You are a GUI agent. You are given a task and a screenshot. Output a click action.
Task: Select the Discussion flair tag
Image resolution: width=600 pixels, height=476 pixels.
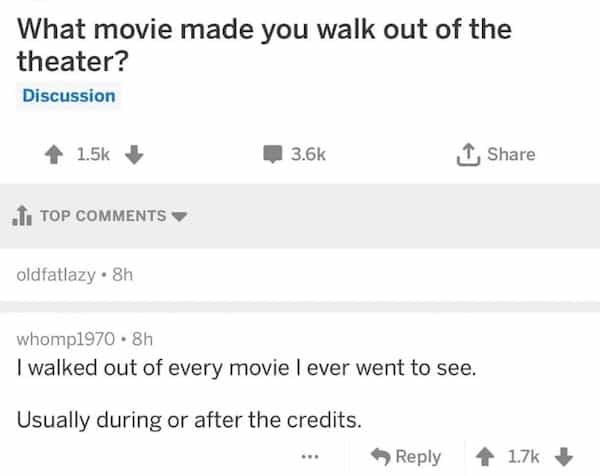coord(69,96)
